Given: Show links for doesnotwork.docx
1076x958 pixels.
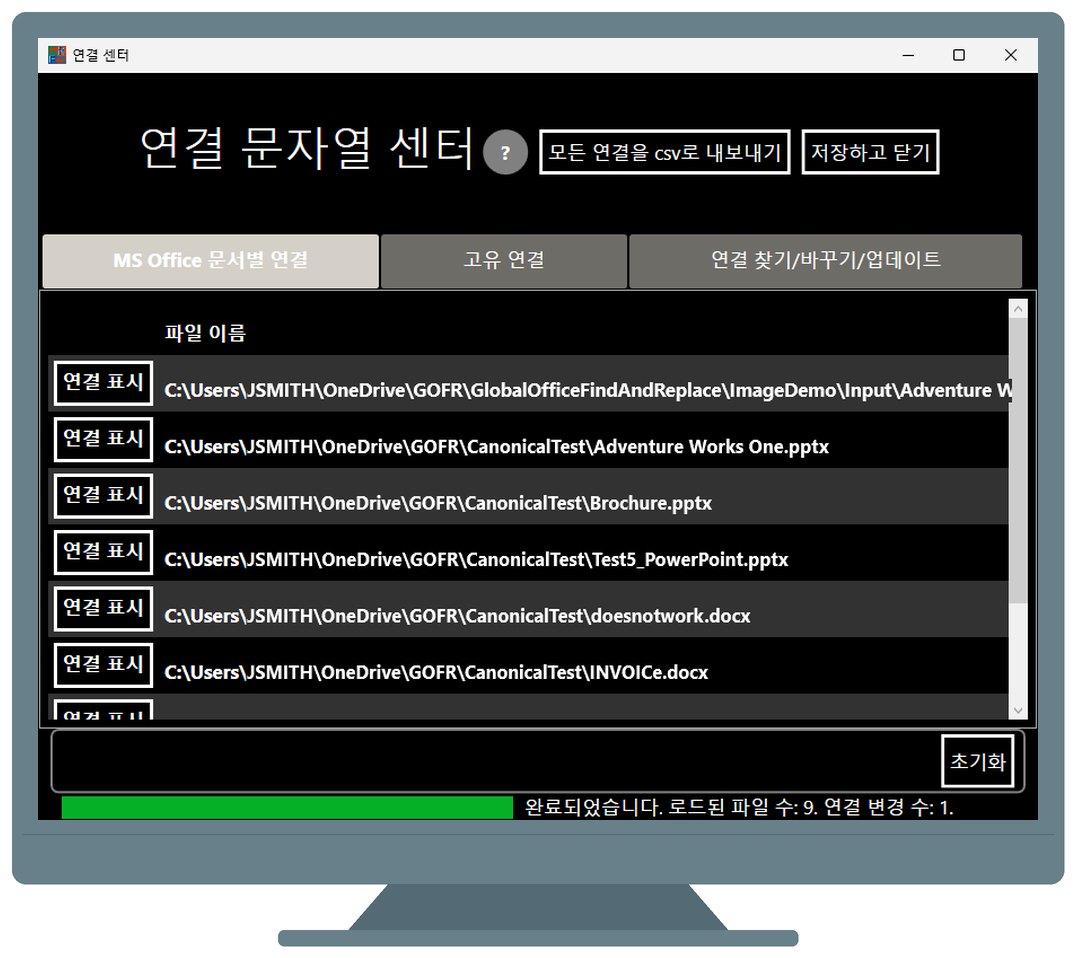Looking at the screenshot, I should [104, 608].
